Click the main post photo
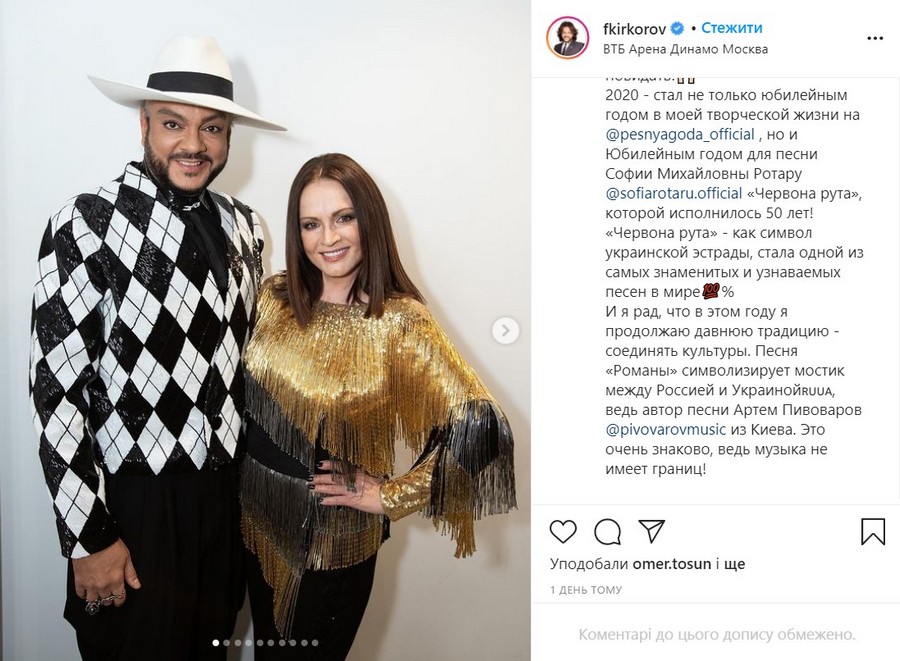Screen dimensions: 900x661 [265, 330]
